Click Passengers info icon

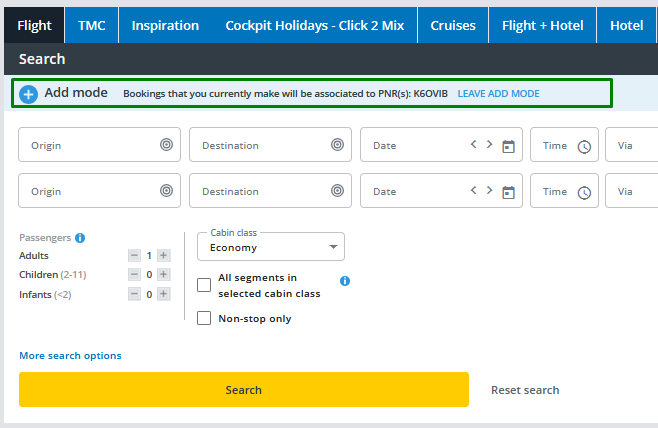click(80, 238)
